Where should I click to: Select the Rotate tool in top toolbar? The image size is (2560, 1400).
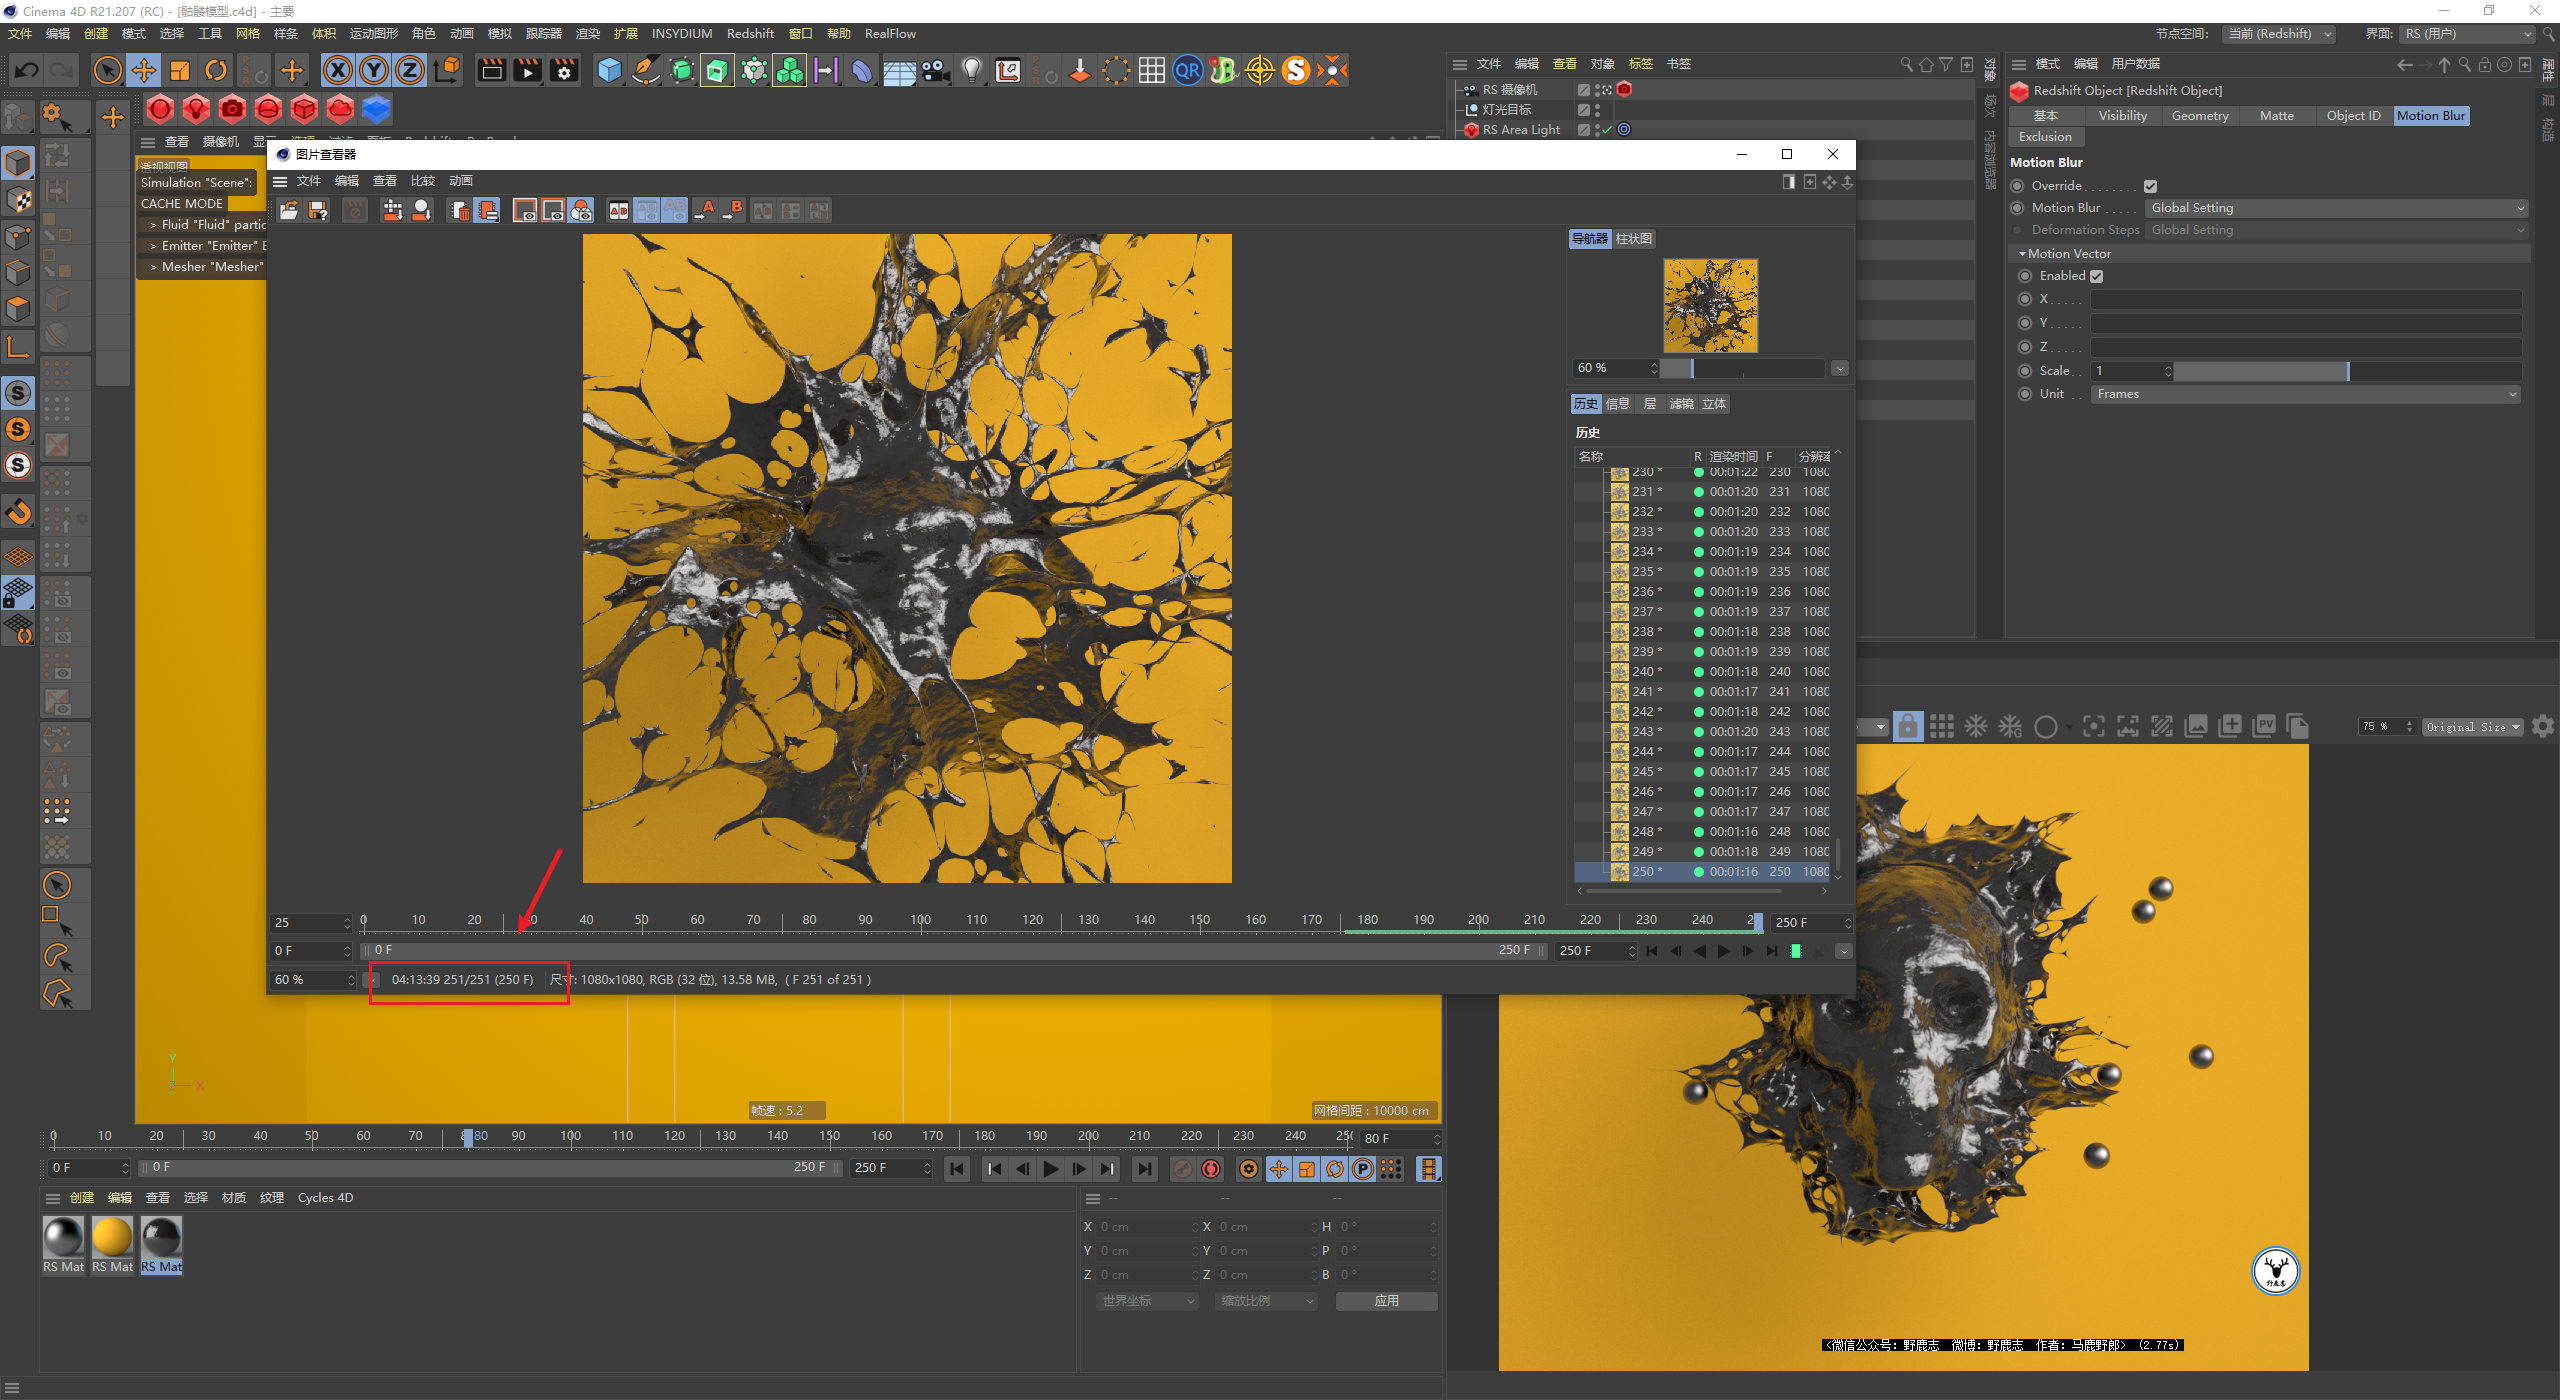coord(216,70)
